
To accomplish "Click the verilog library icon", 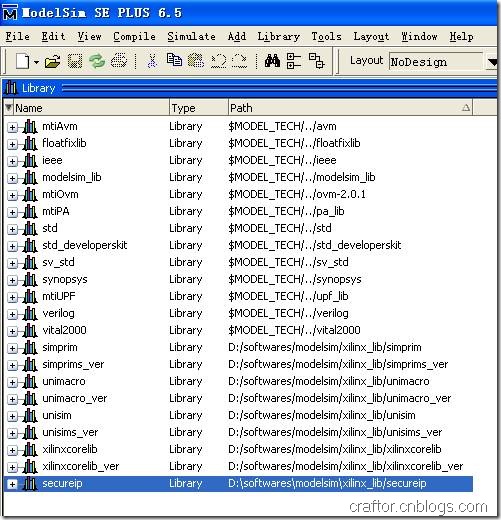I will pyautogui.click(x=30, y=313).
